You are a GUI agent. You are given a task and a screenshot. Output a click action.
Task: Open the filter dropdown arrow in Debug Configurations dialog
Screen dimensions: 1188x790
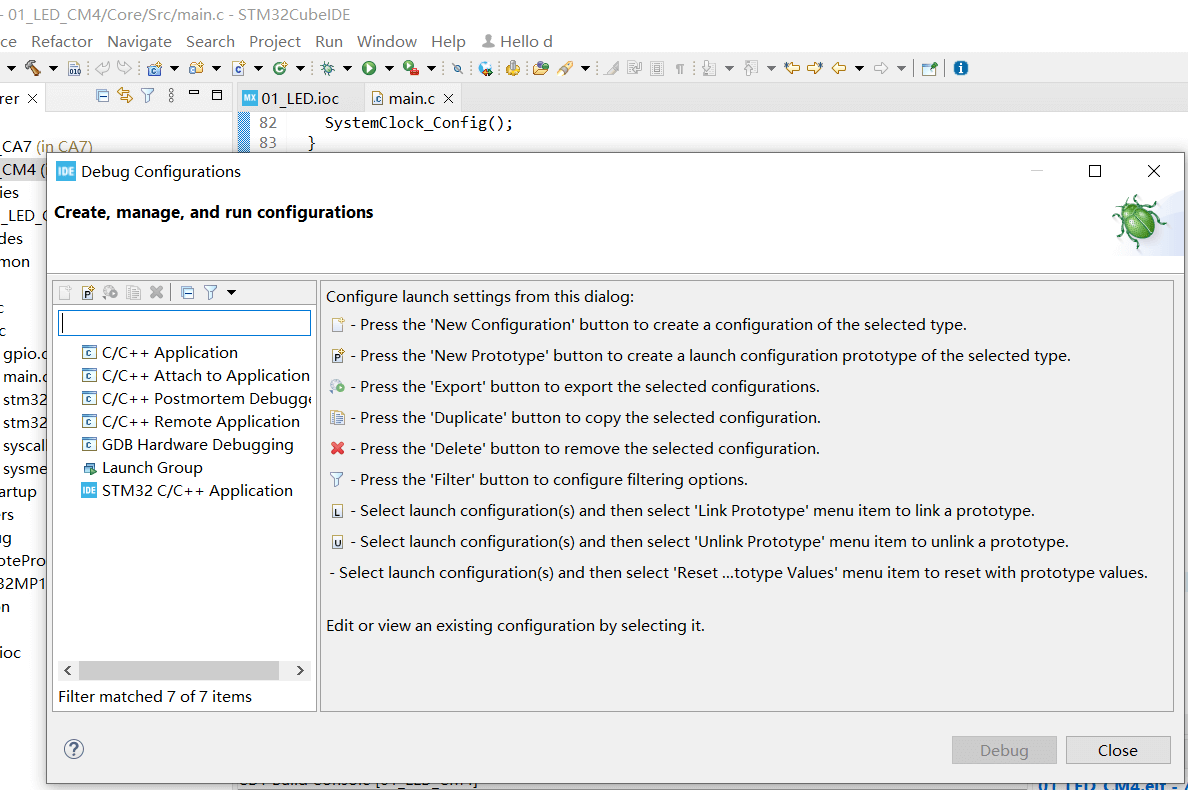point(231,292)
